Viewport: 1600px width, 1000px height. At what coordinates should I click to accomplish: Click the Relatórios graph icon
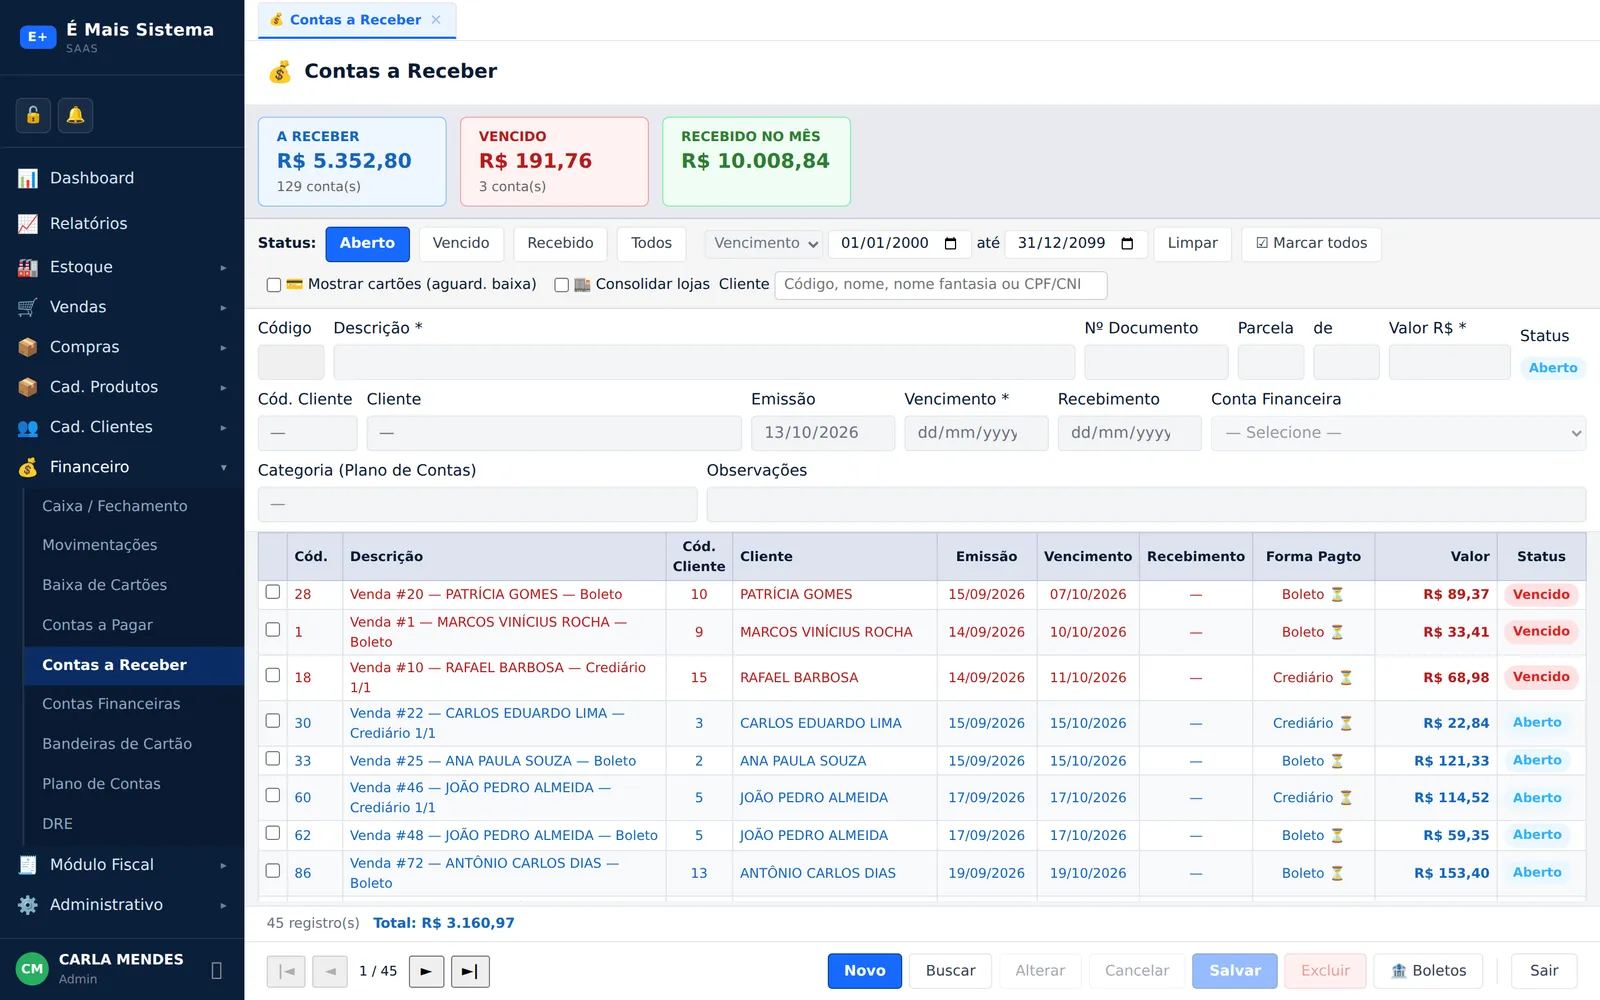28,224
